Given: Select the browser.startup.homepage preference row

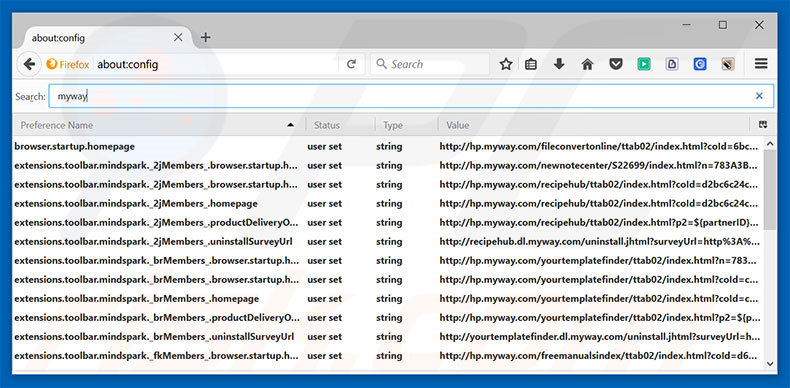Looking at the screenshot, I should 387,147.
